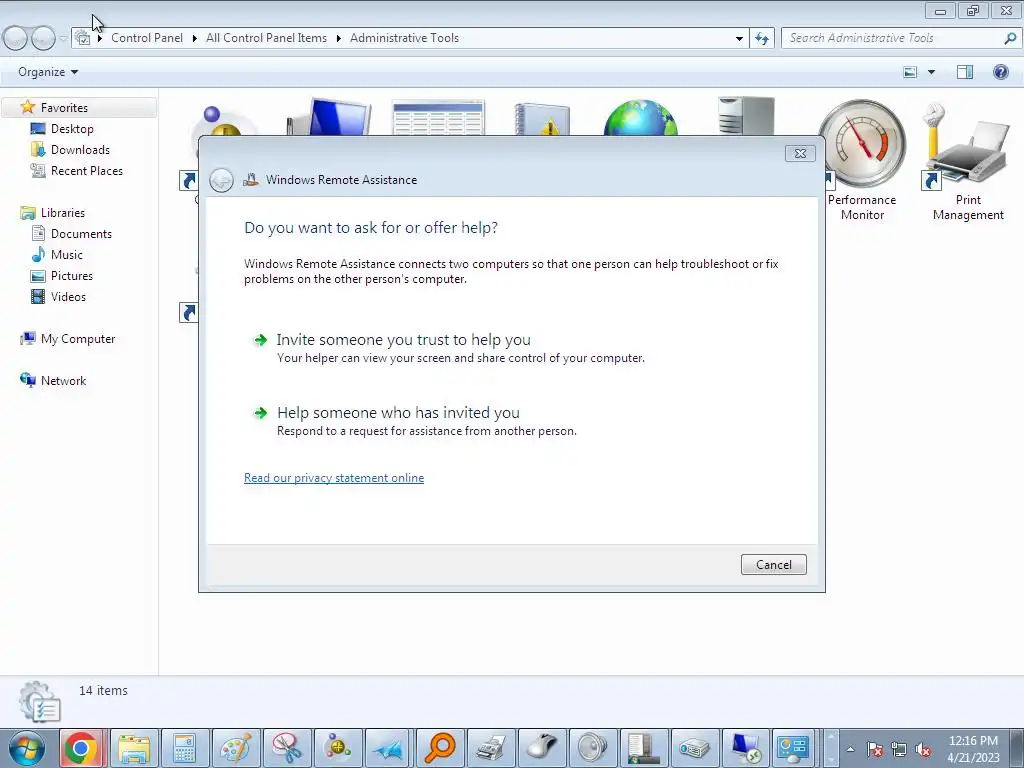Select Libraries in the navigation pane
This screenshot has width=1024, height=768.
click(63, 213)
